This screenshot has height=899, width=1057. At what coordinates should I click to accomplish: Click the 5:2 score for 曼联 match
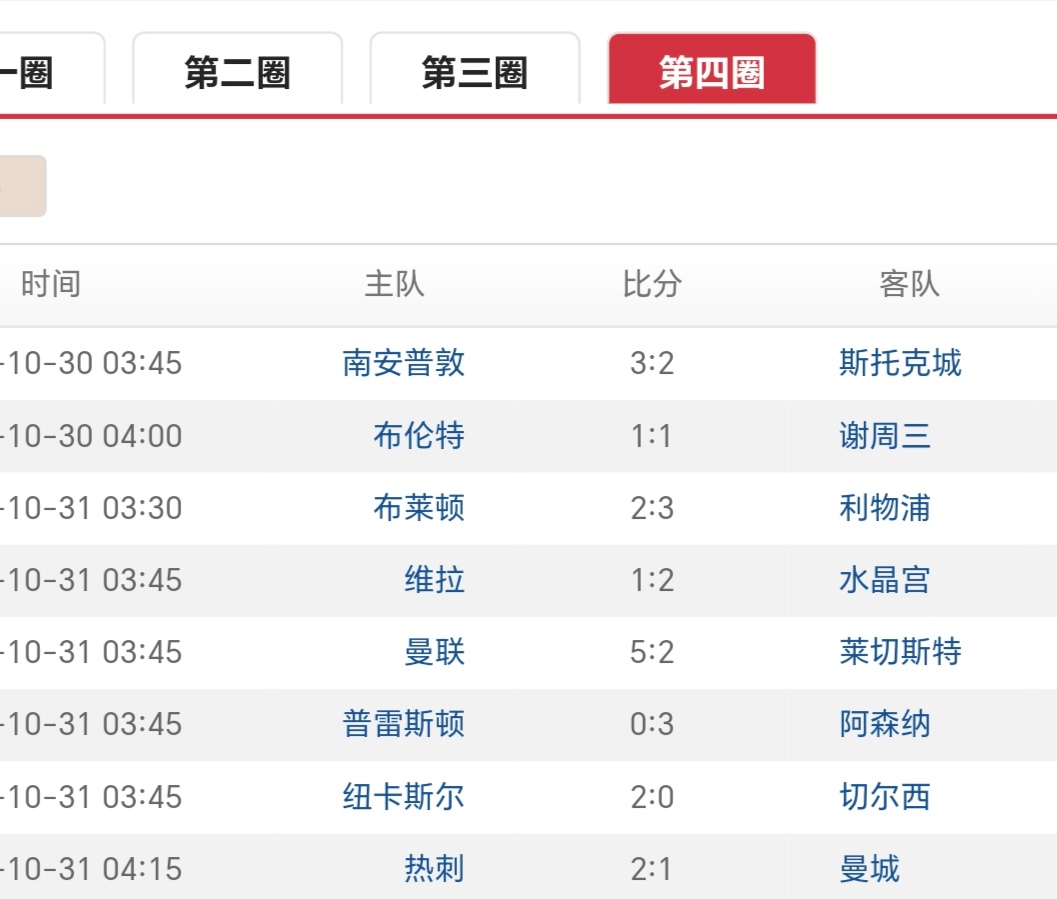pyautogui.click(x=652, y=652)
